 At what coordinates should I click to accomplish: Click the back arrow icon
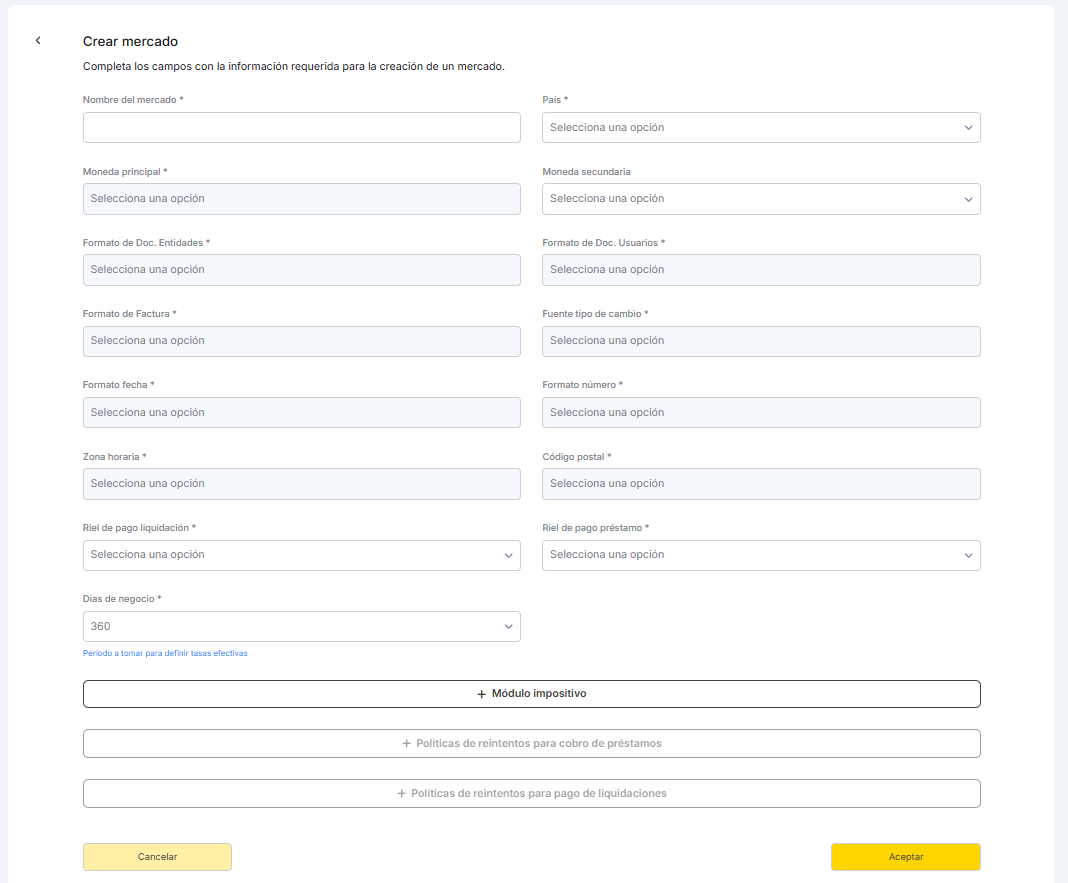[38, 41]
